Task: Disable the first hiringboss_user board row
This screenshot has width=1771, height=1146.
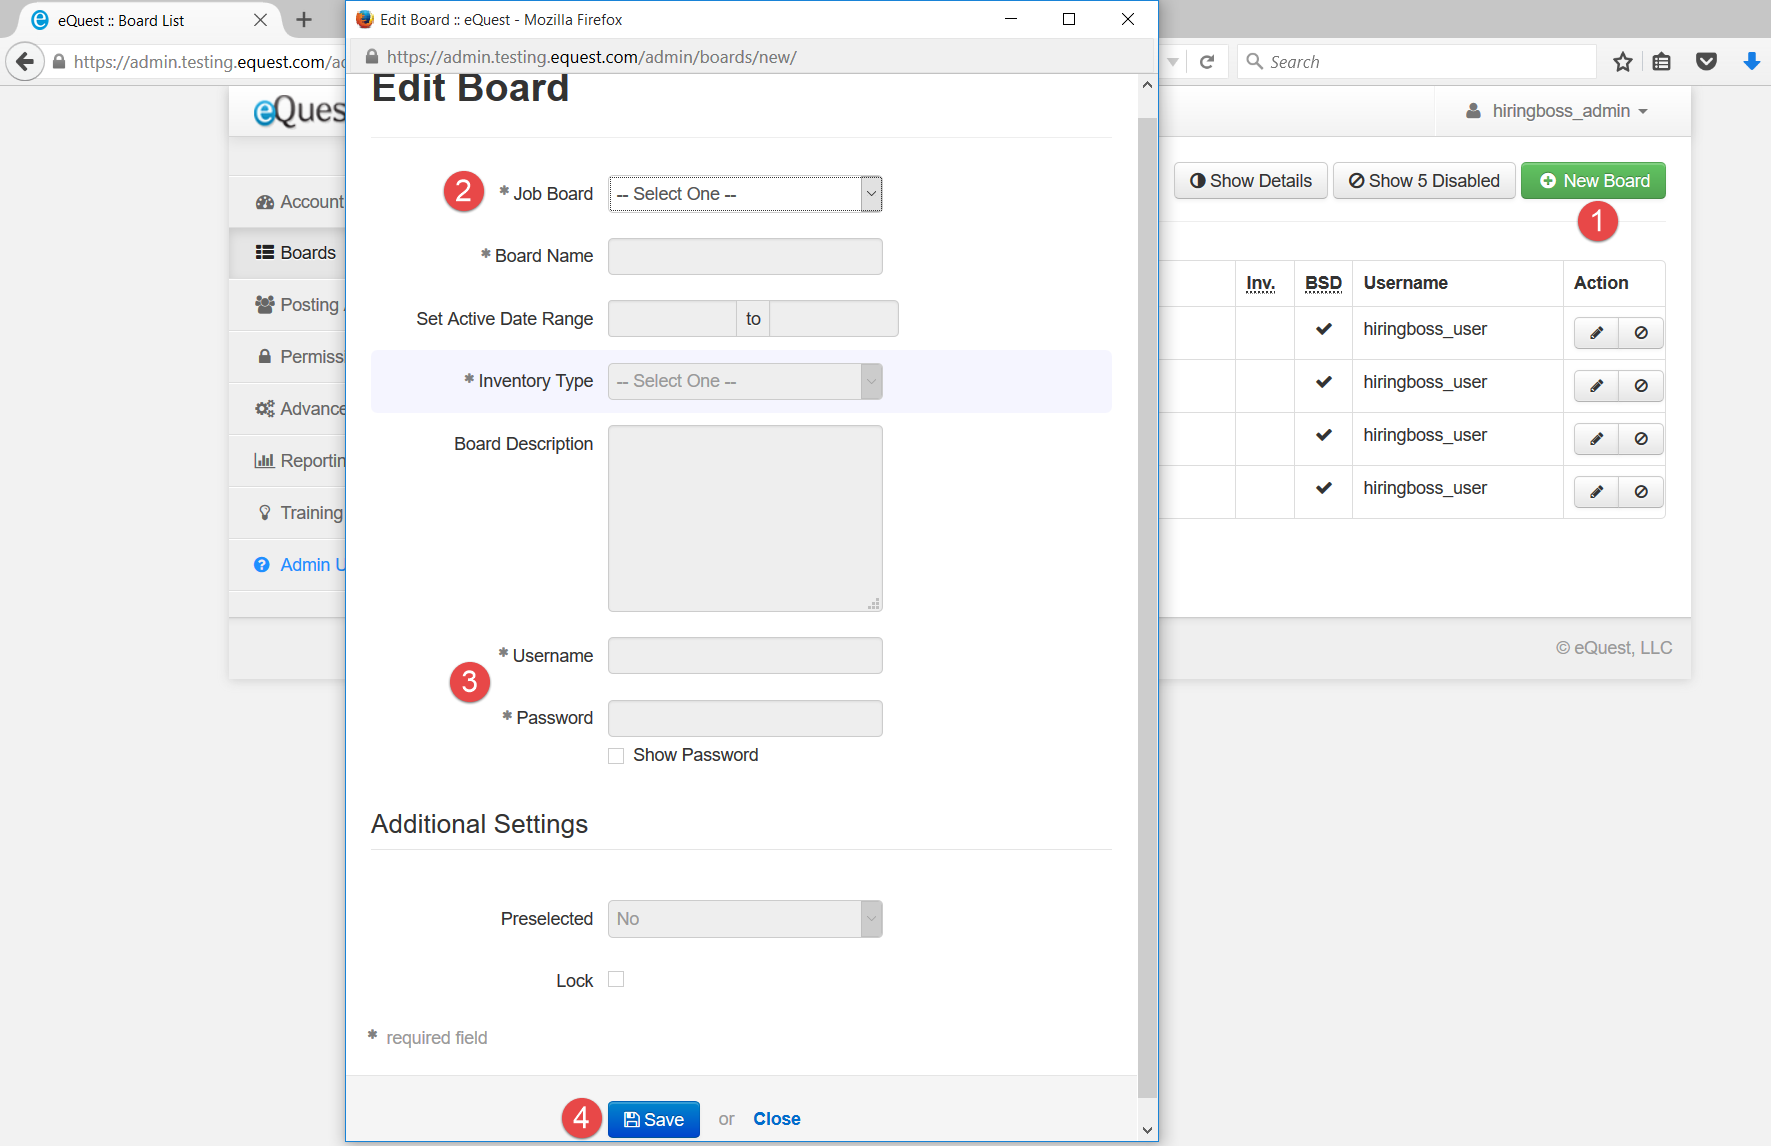Action: [1641, 333]
